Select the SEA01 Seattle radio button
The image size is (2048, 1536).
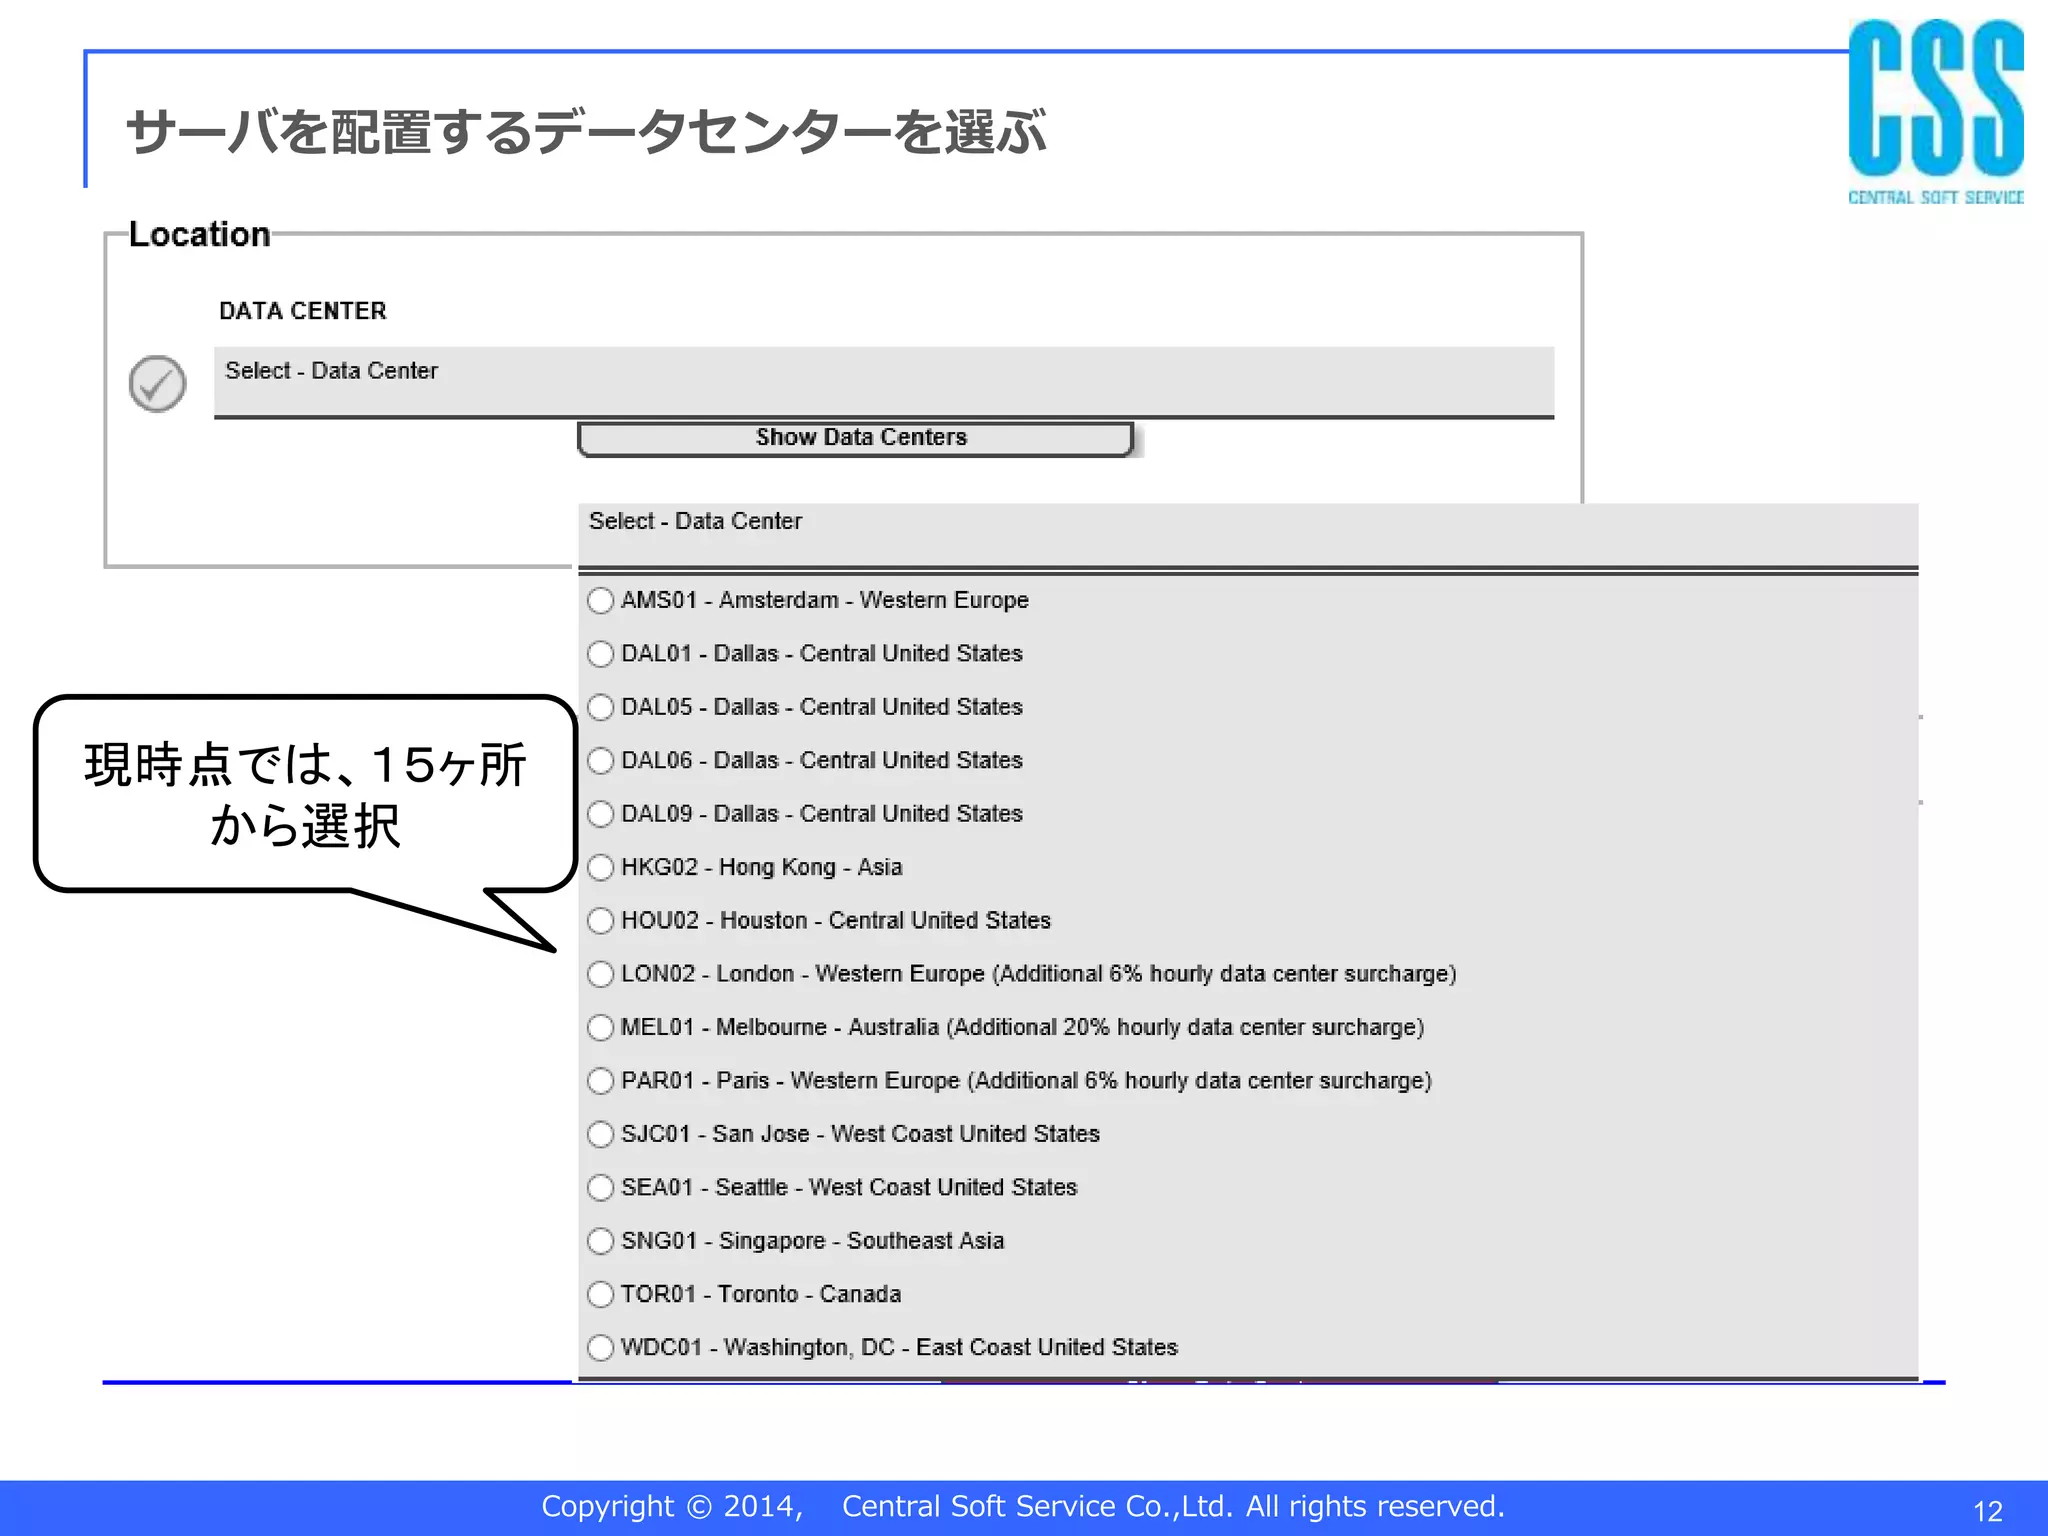[600, 1187]
